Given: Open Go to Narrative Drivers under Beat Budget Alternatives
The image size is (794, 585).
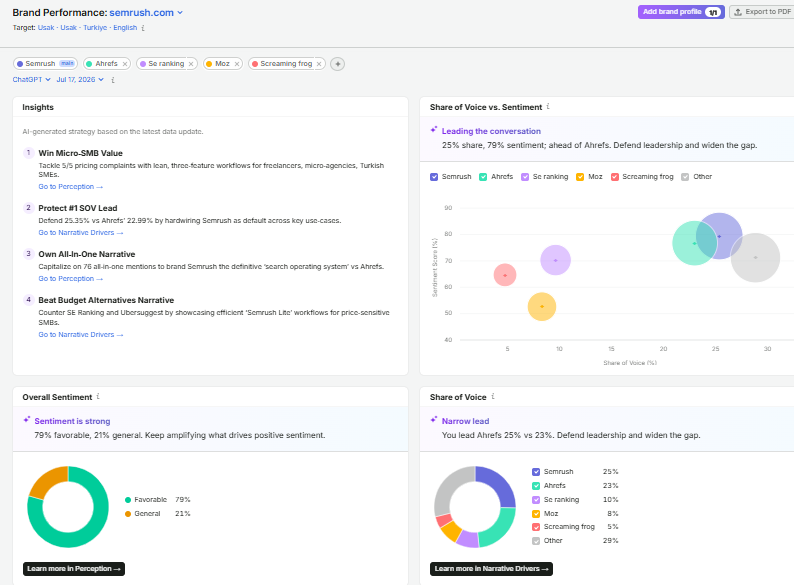Looking at the screenshot, I should click(x=81, y=335).
